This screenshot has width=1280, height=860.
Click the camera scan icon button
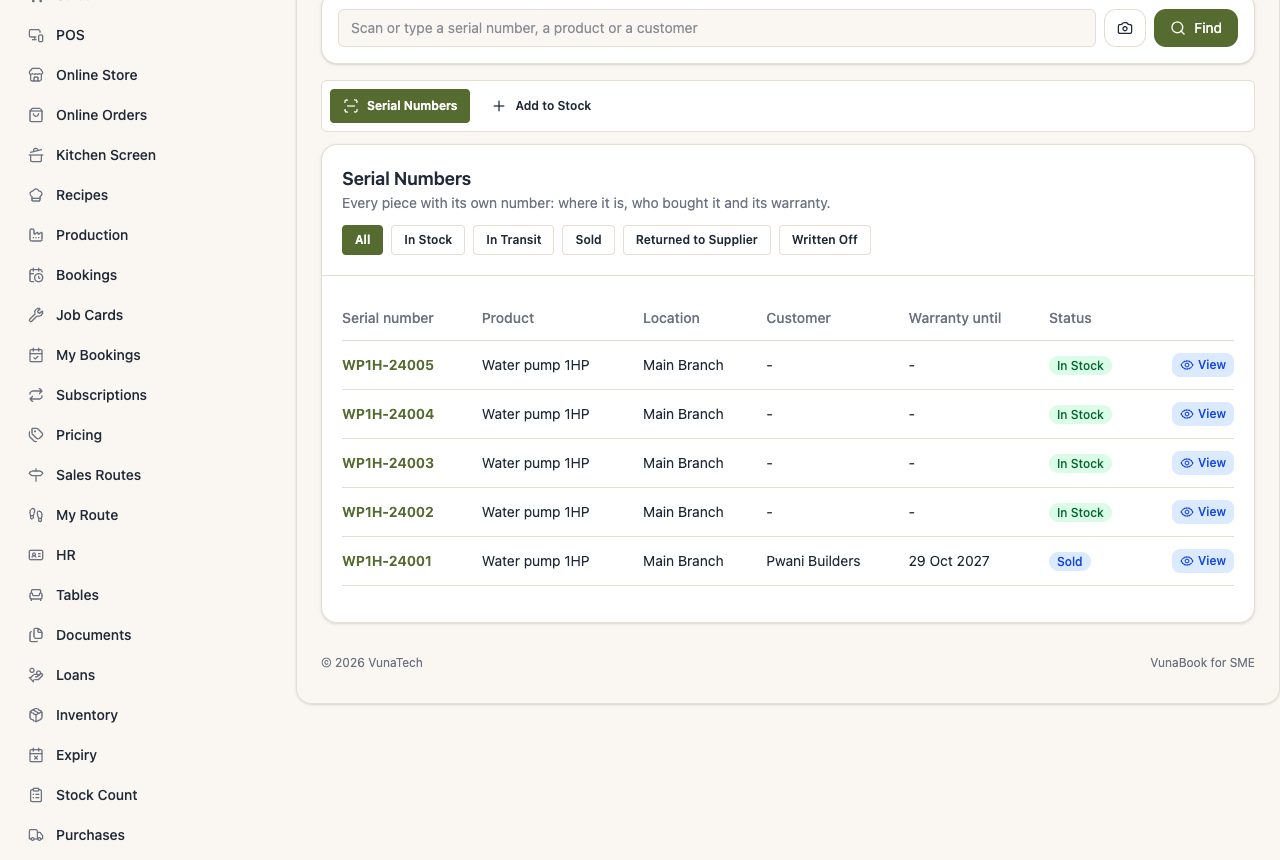point(1125,28)
